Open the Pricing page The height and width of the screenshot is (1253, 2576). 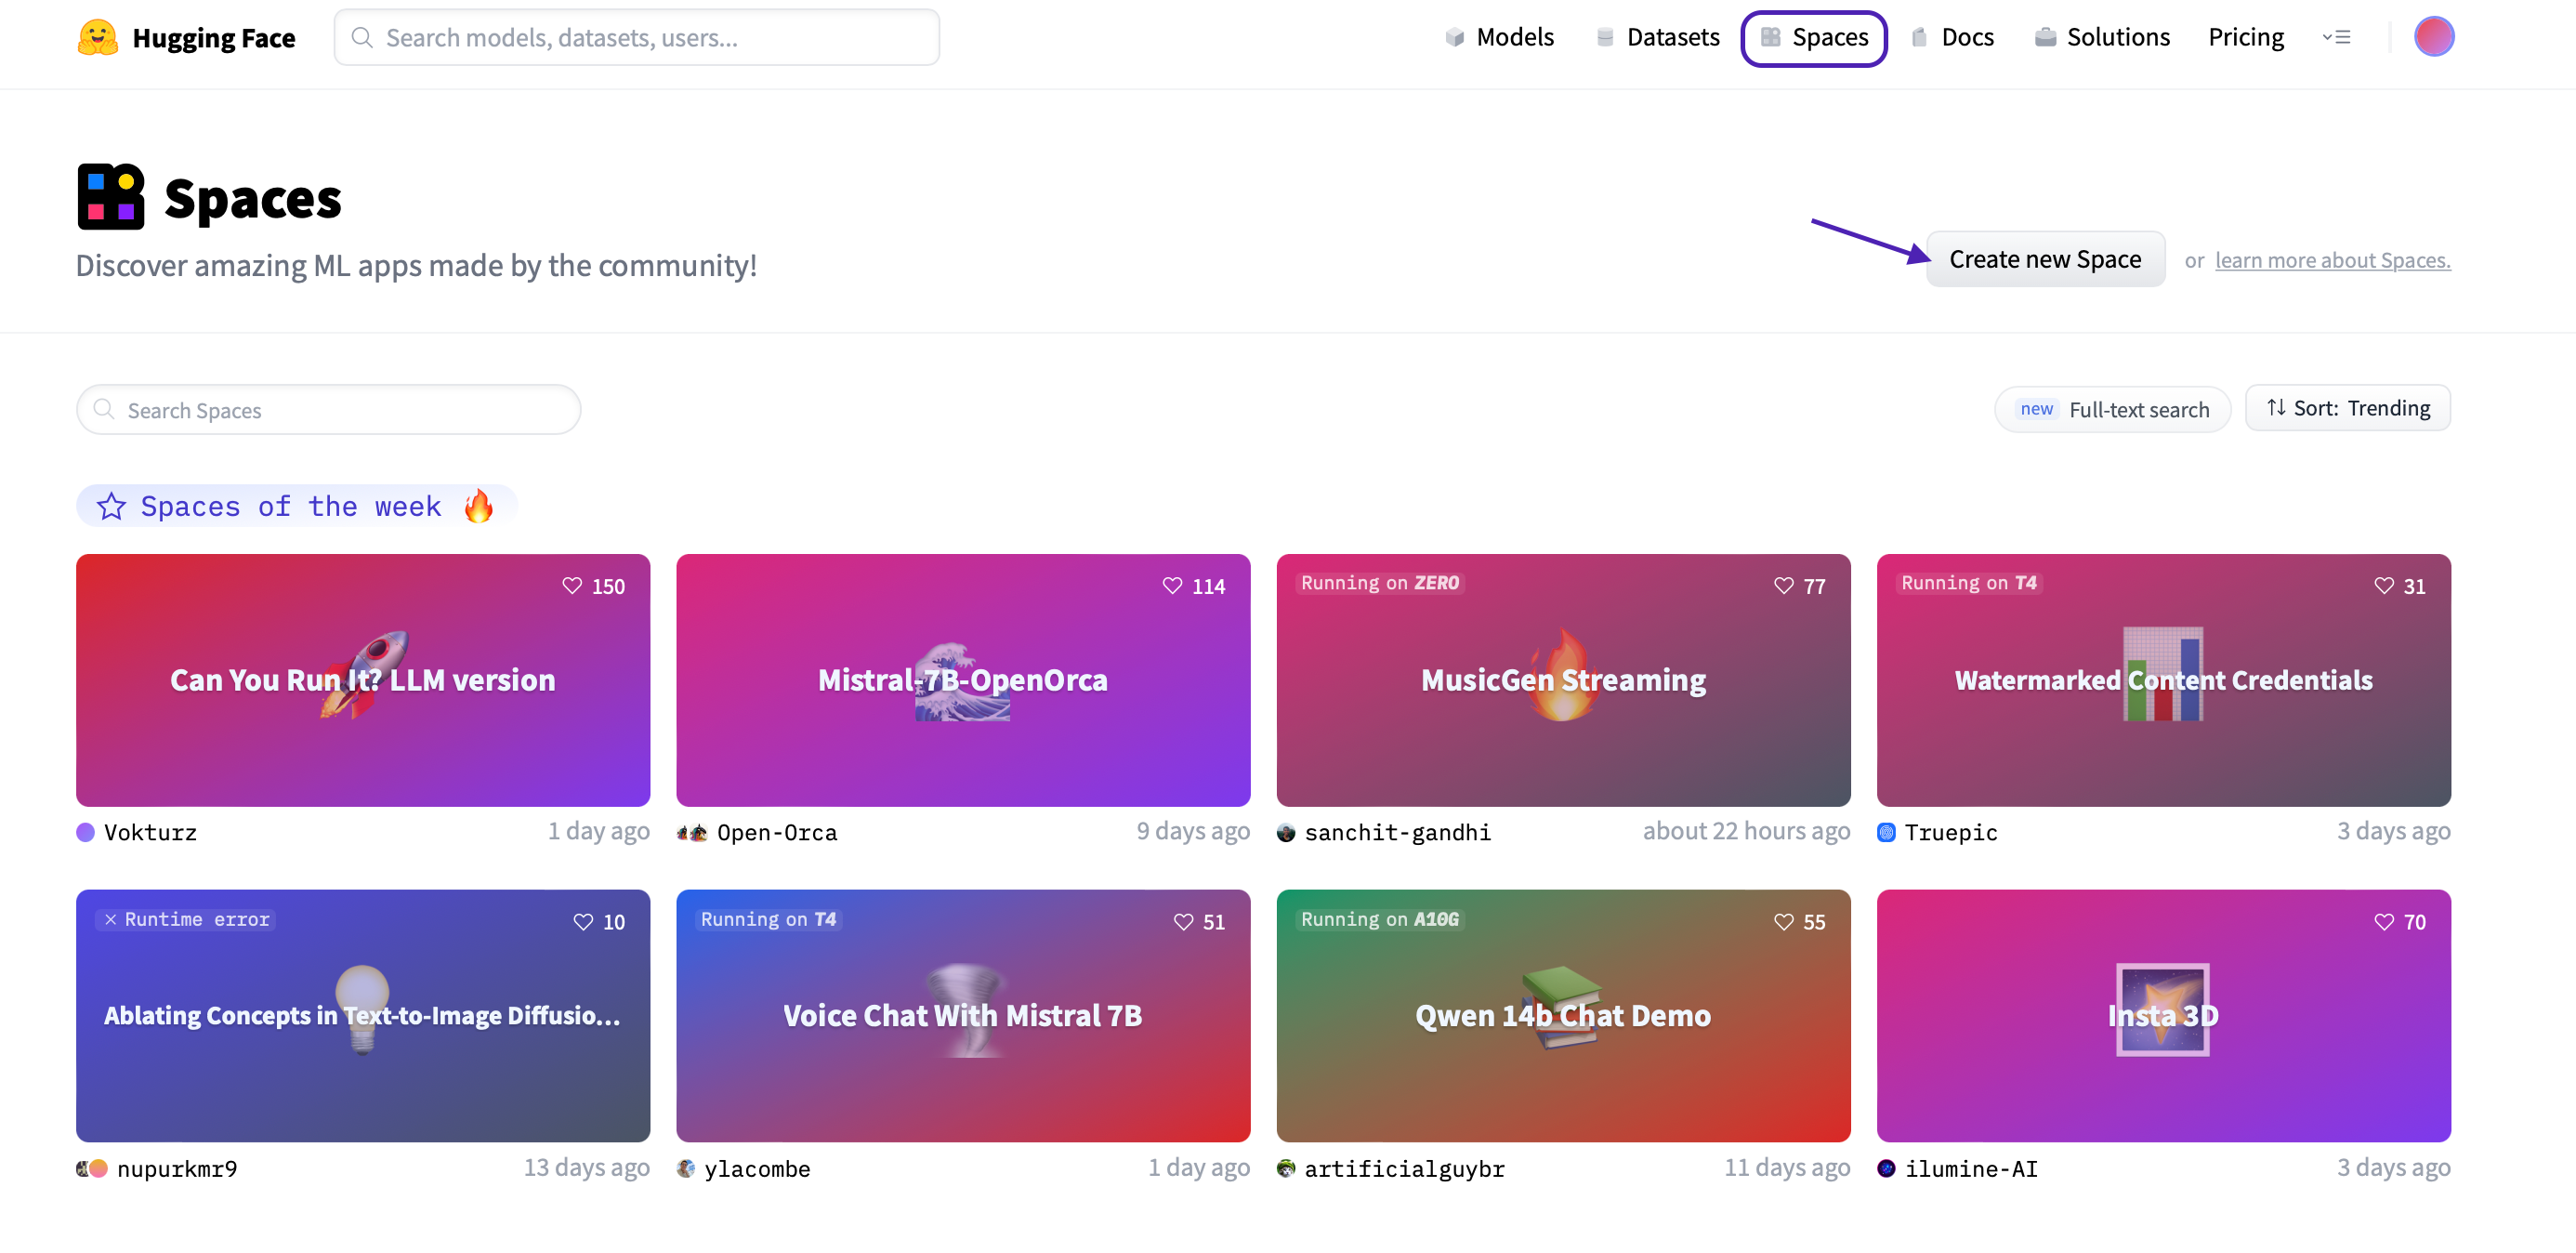pos(2246,37)
